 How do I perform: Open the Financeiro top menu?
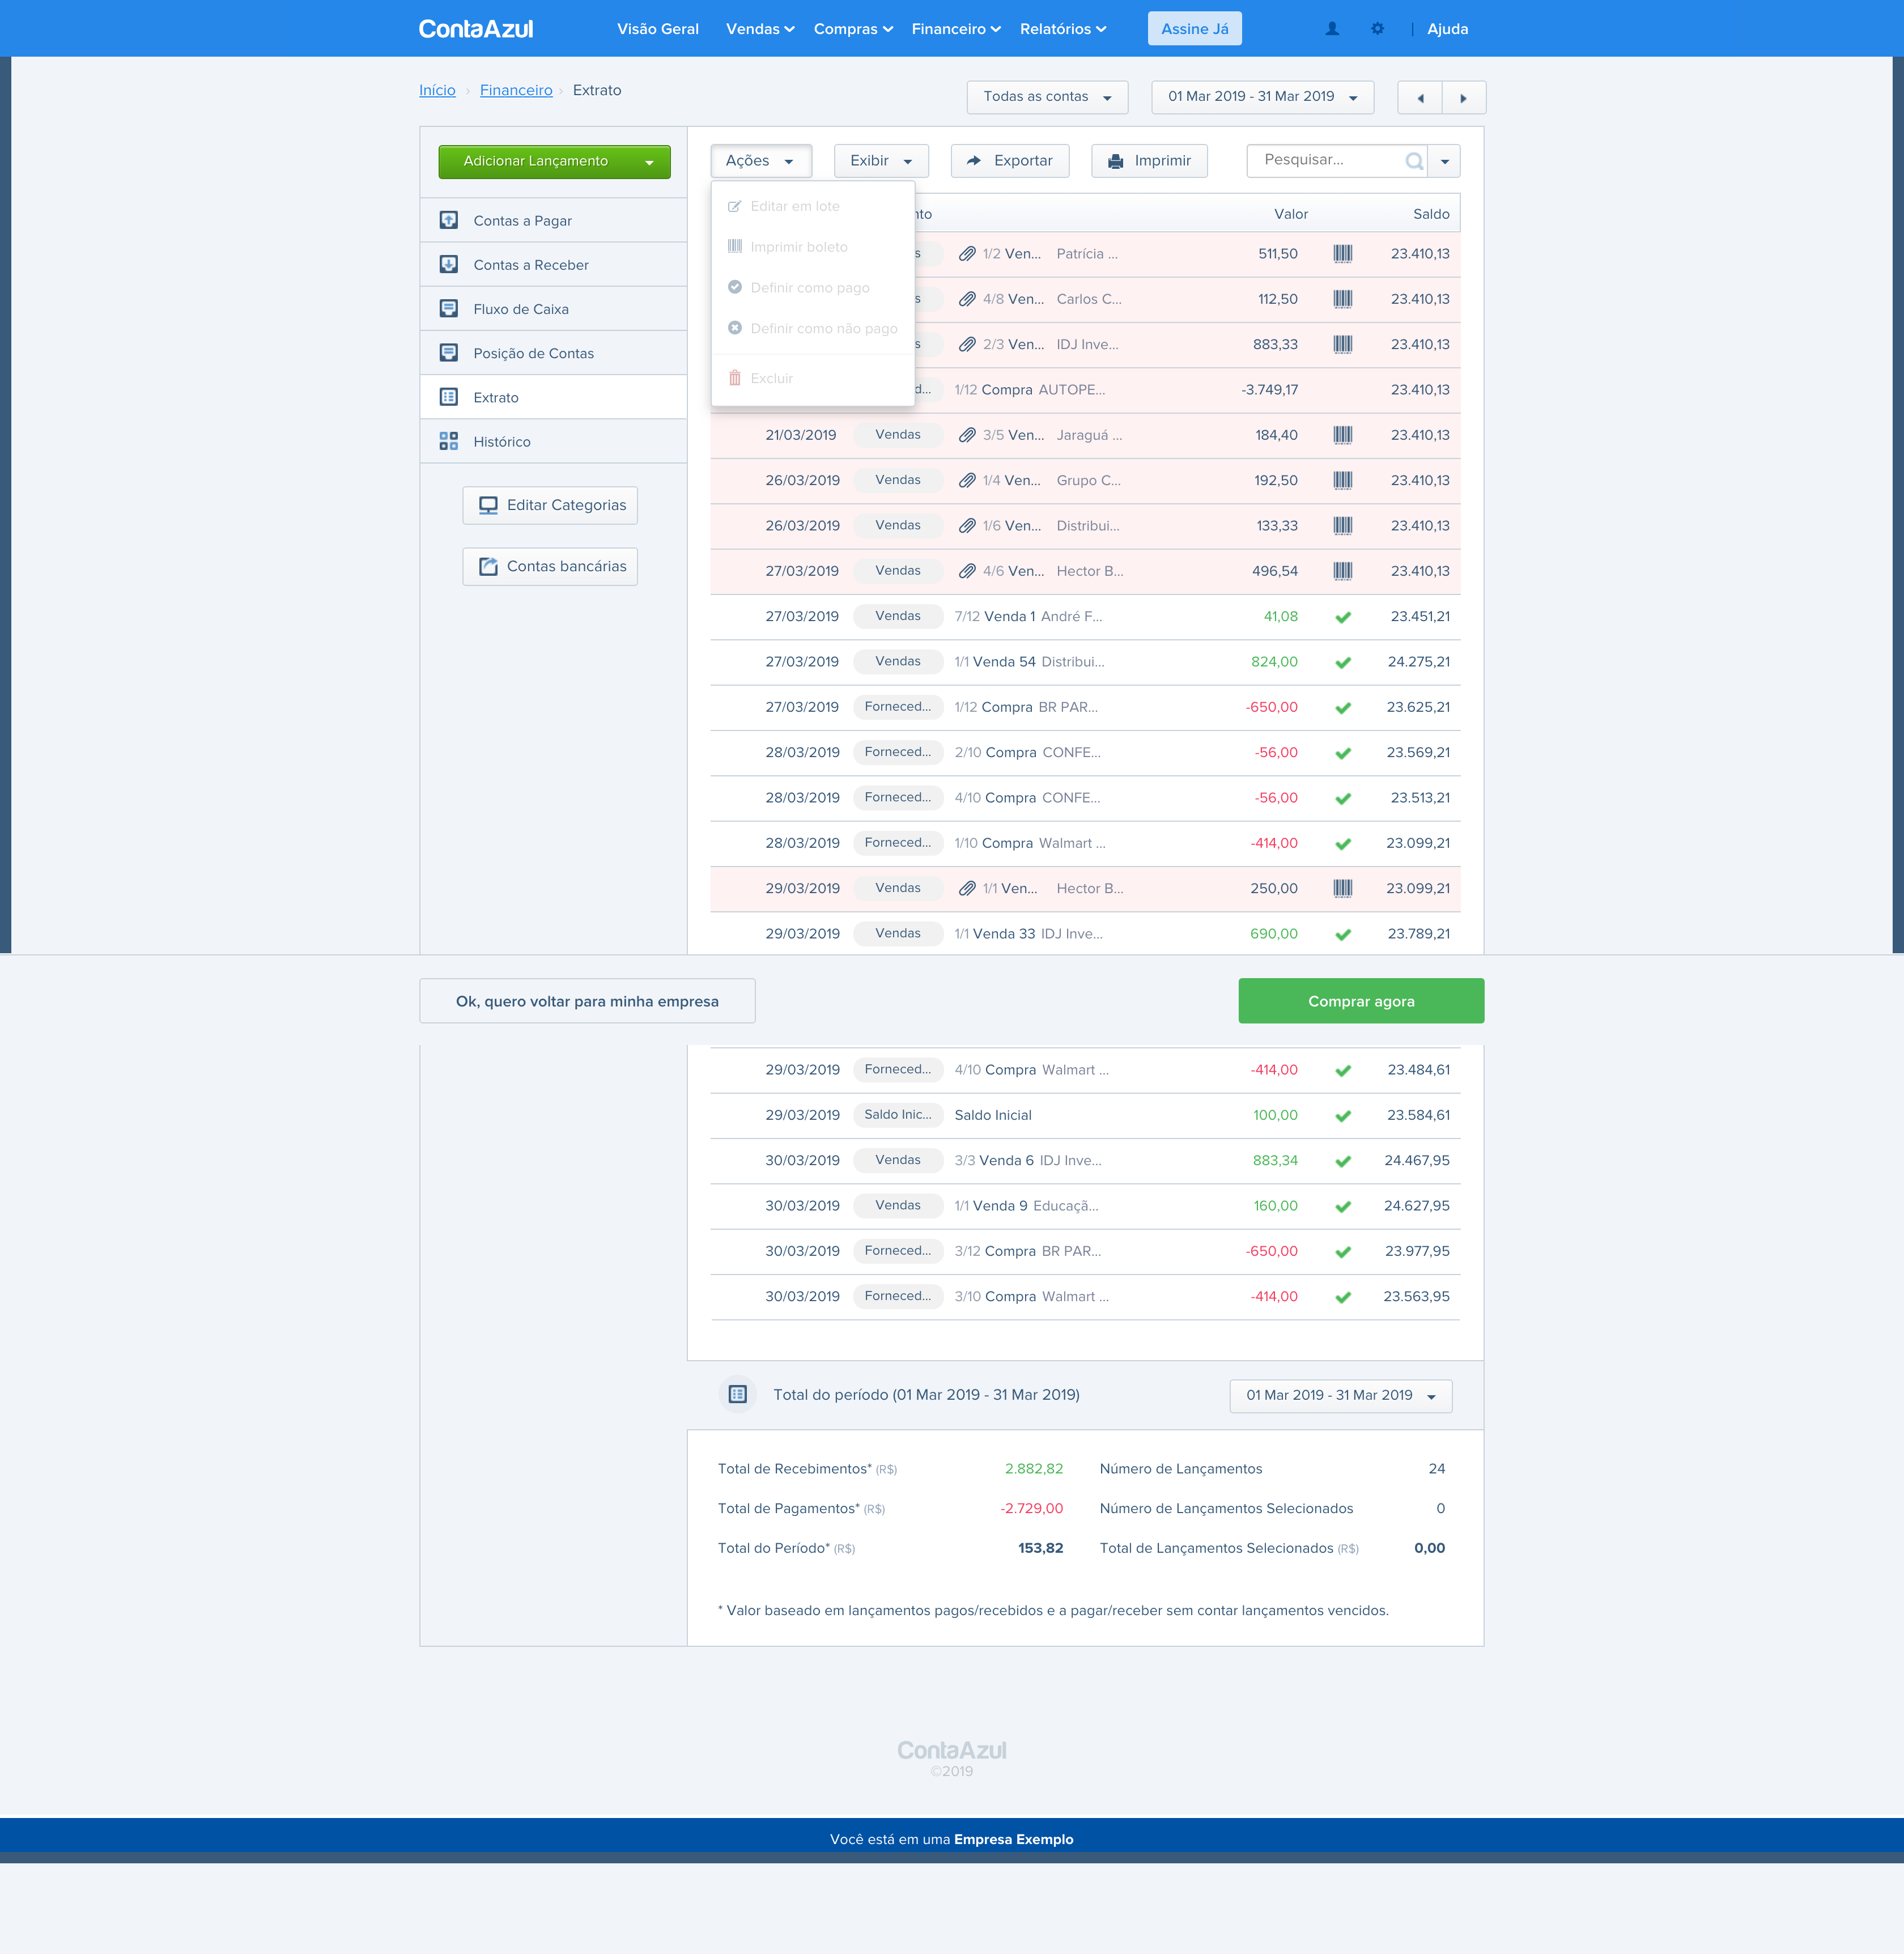point(955,29)
